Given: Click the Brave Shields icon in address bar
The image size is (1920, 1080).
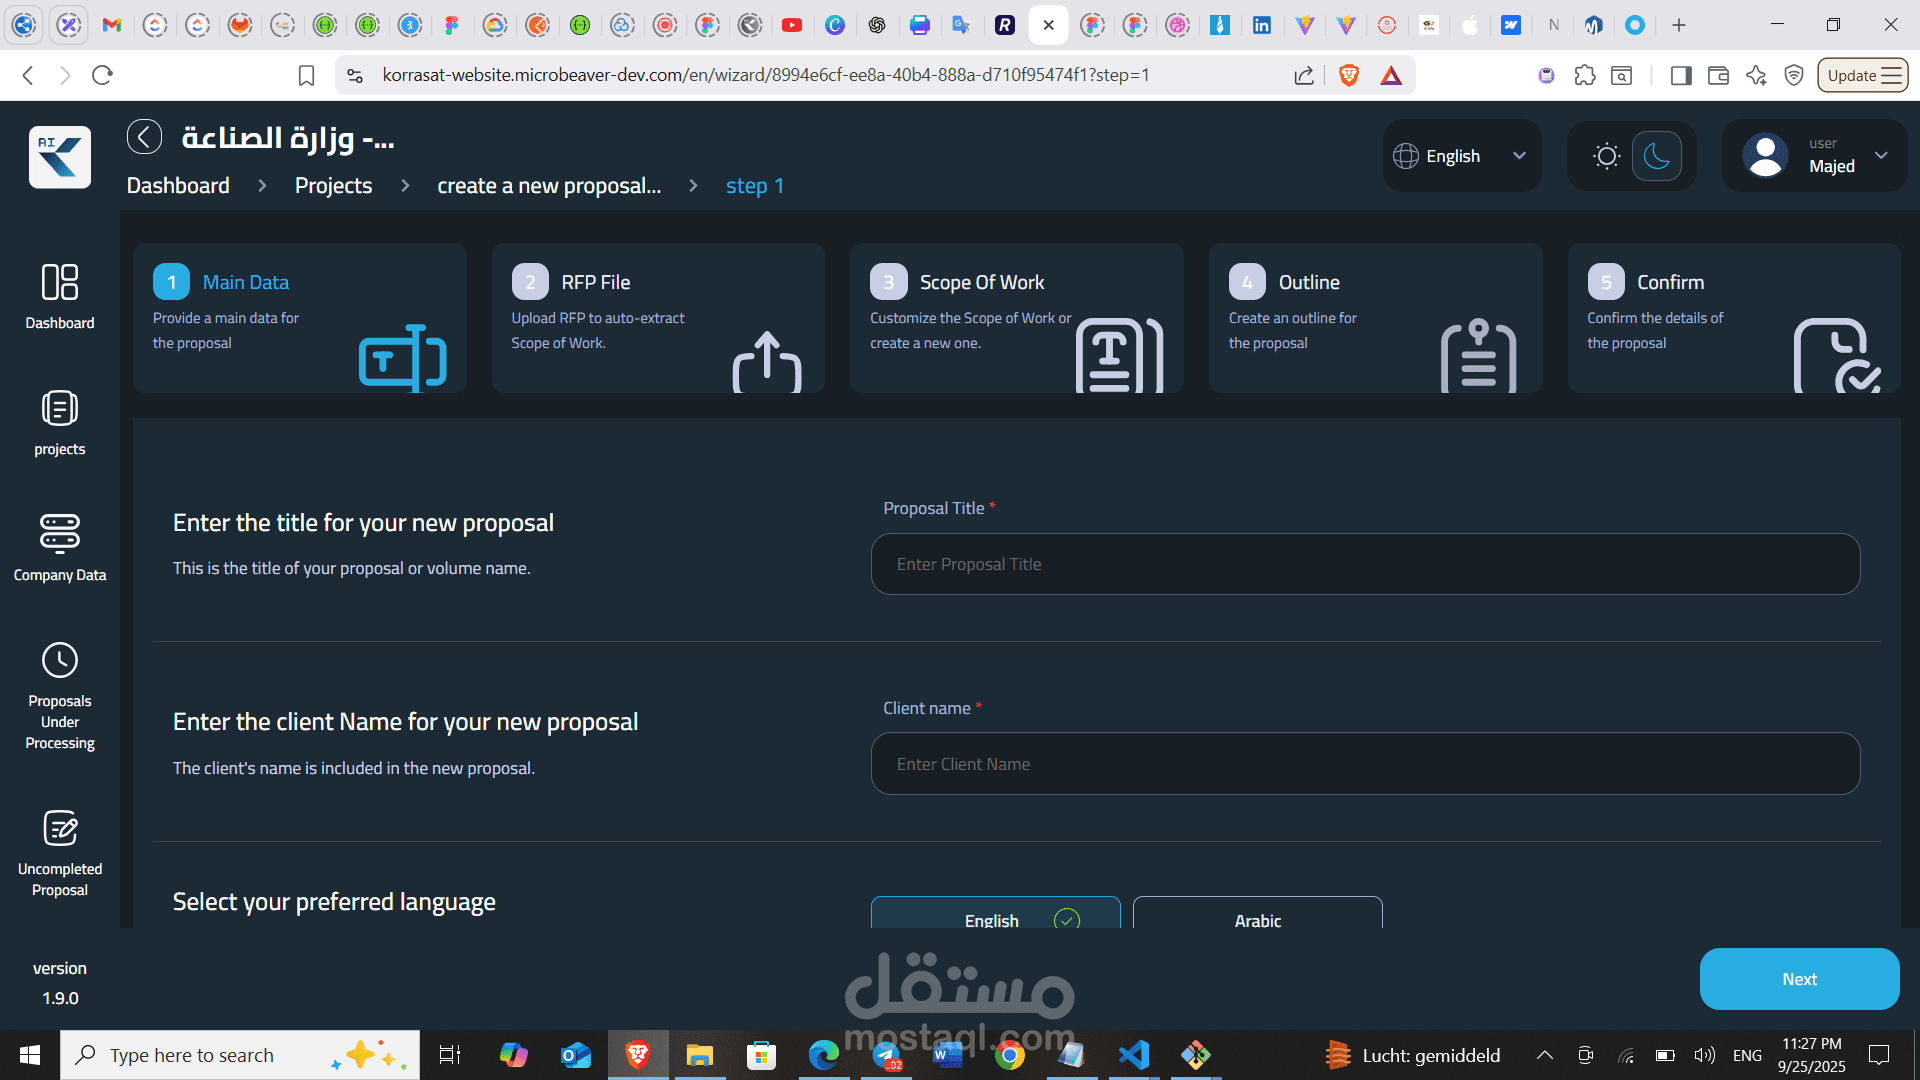Looking at the screenshot, I should 1348,75.
